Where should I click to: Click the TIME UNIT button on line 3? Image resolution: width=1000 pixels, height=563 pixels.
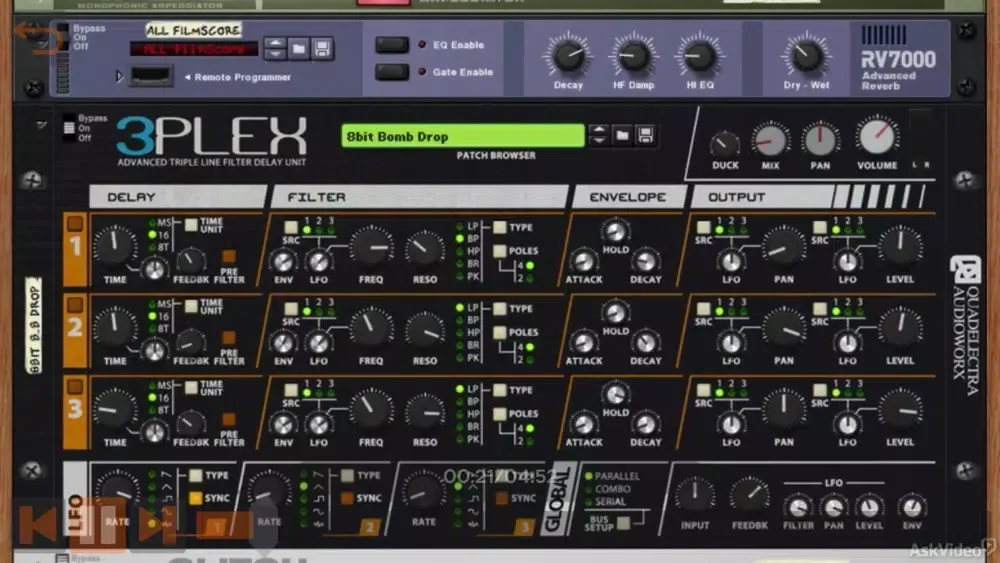pyautogui.click(x=191, y=388)
